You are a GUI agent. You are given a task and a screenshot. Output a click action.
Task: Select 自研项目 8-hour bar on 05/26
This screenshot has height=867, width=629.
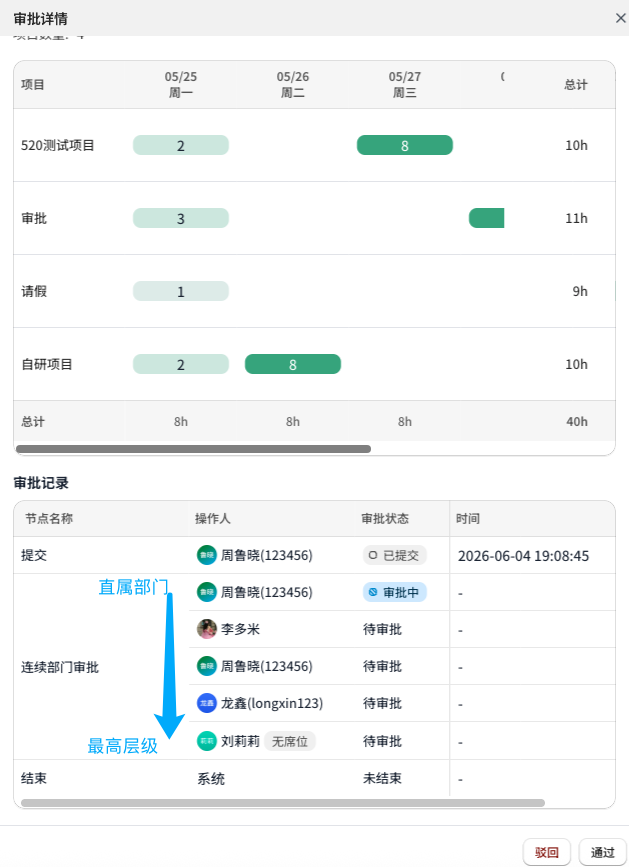click(x=293, y=364)
